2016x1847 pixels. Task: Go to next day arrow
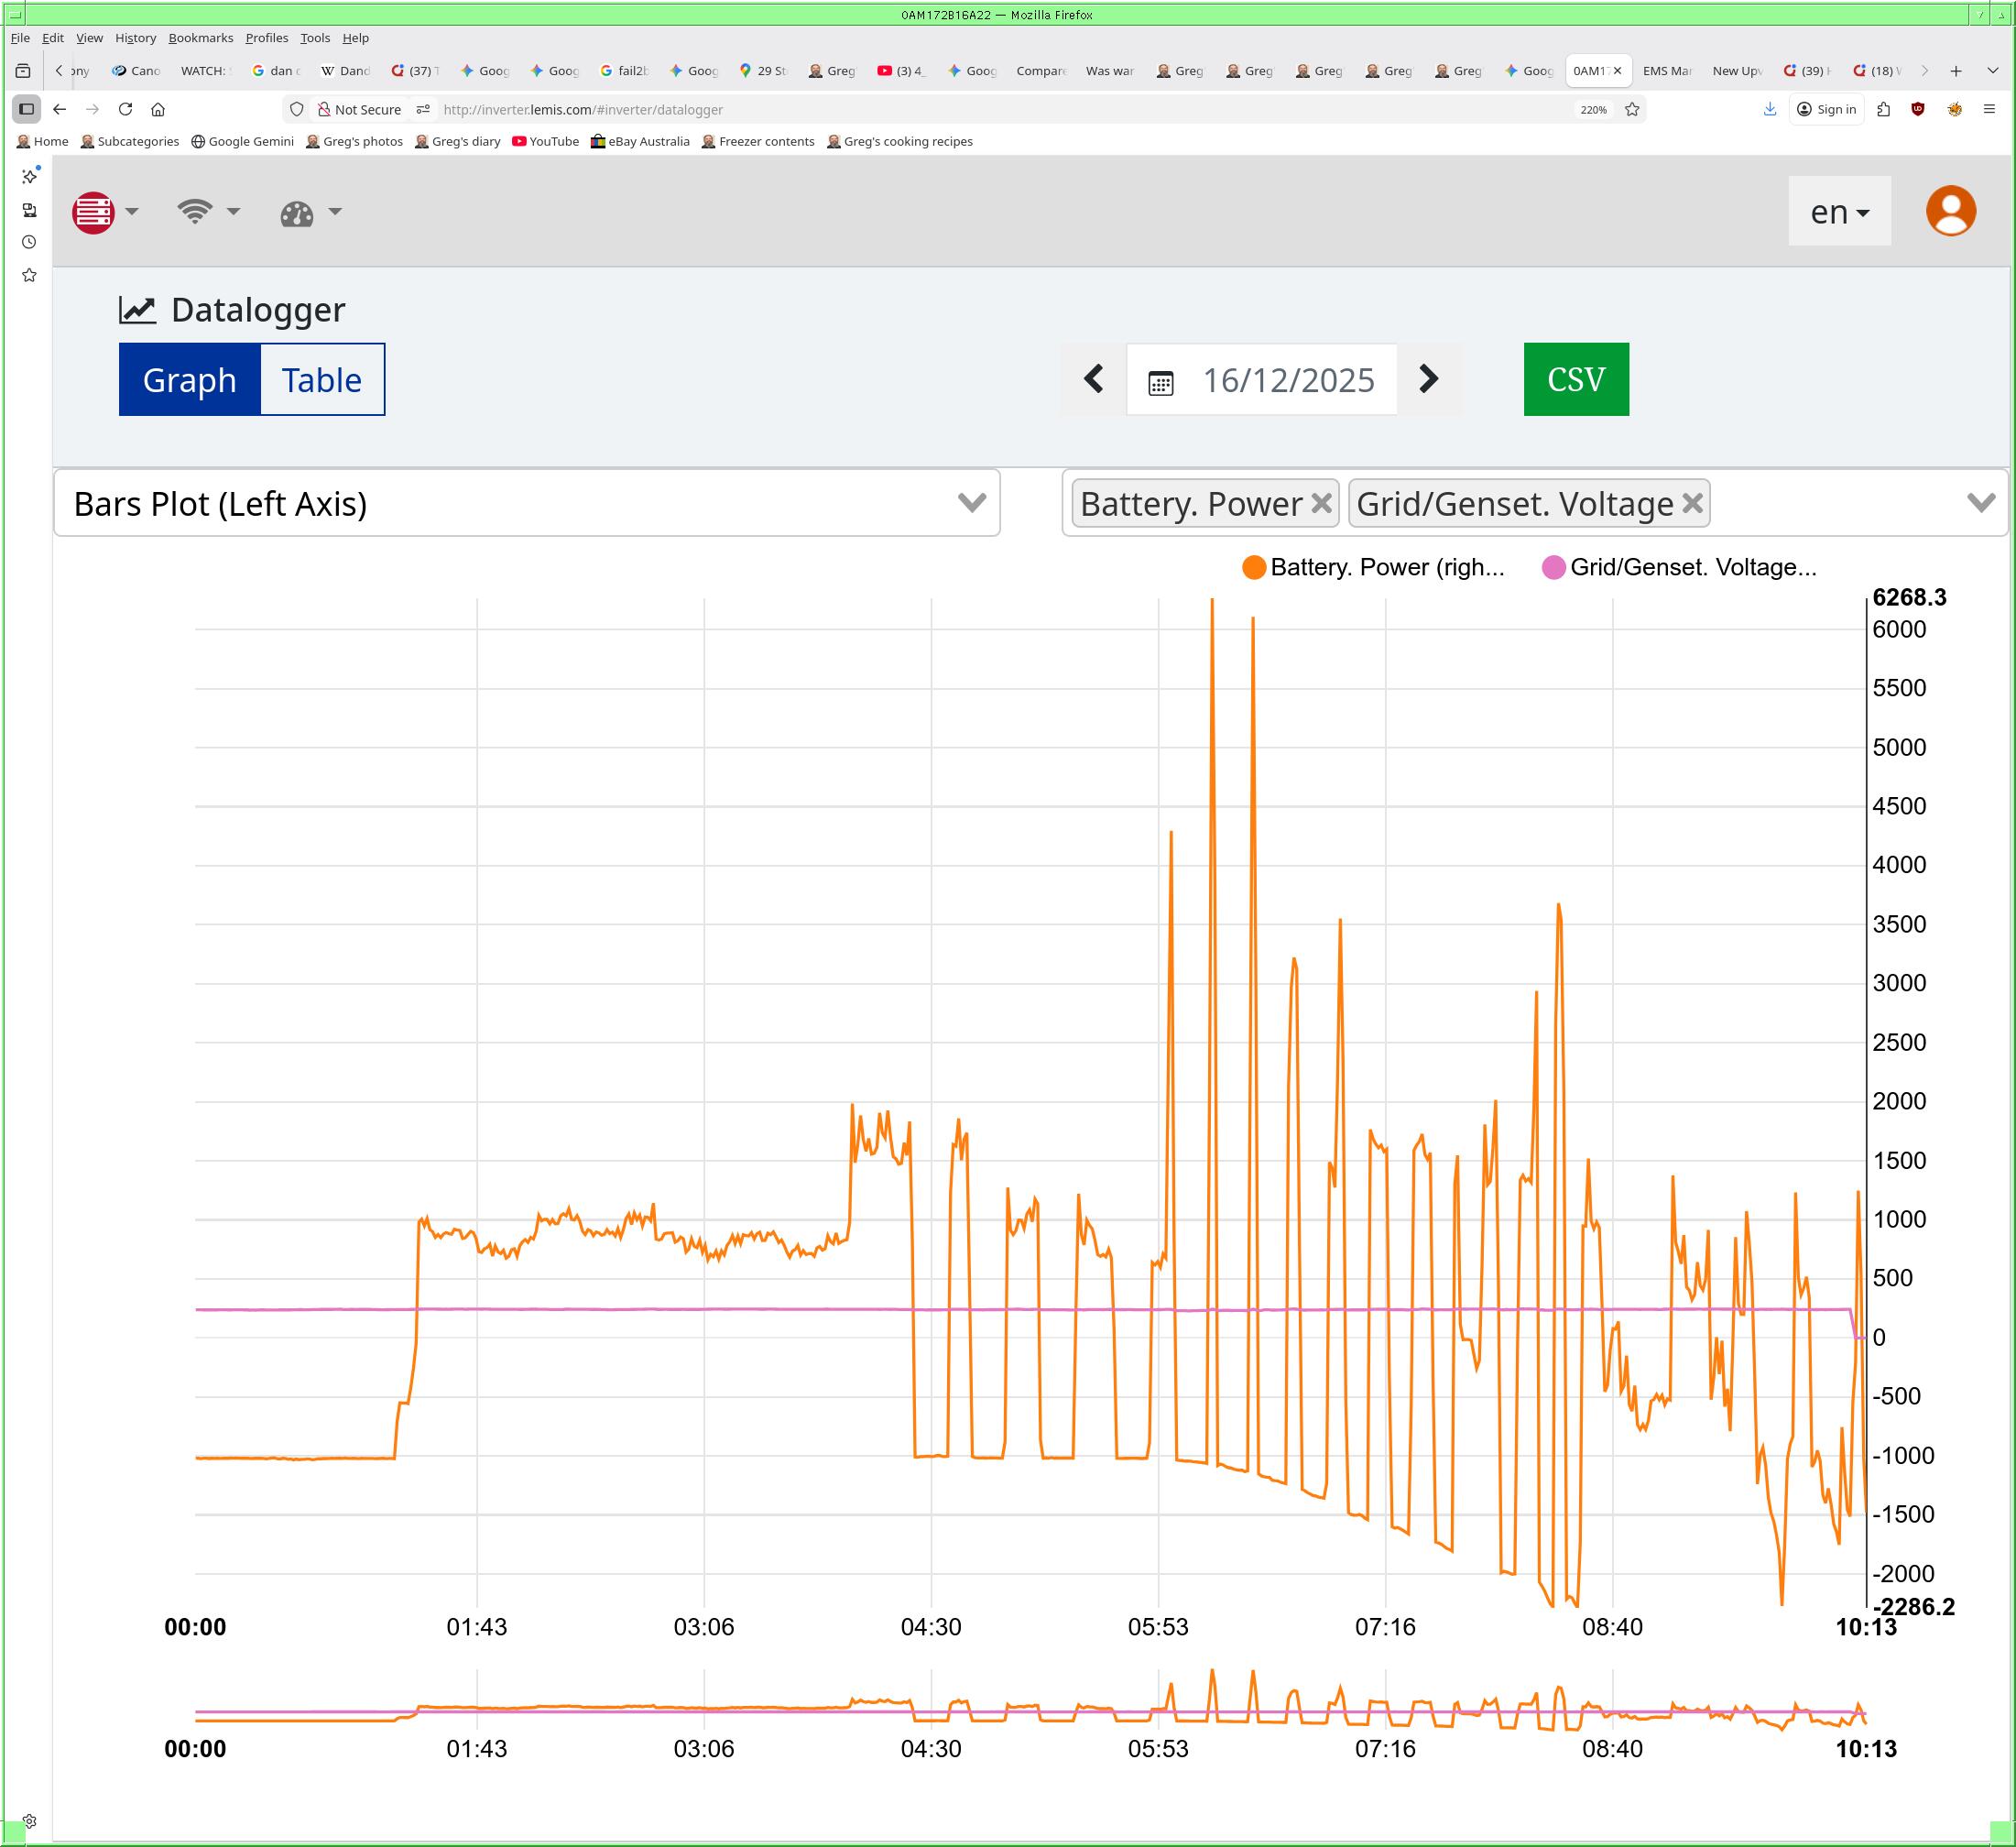(x=1428, y=379)
